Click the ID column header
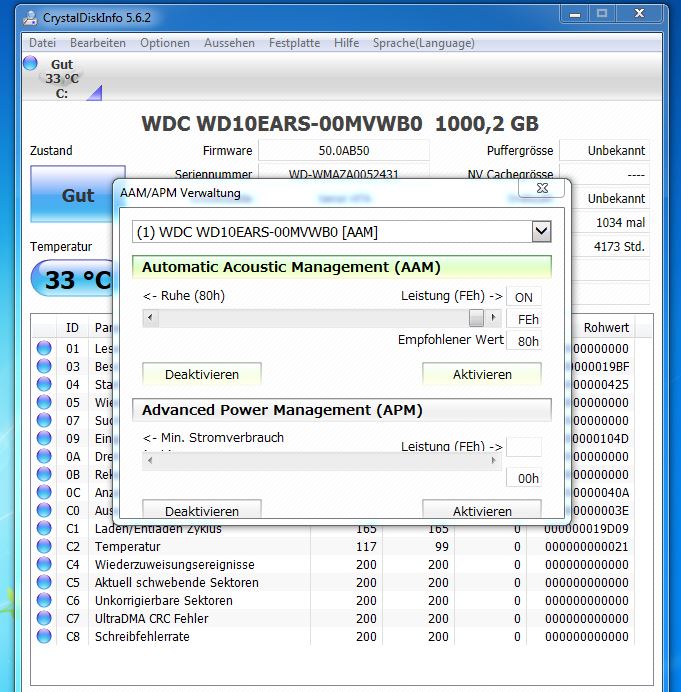Screen dimensions: 681x692 coord(72,327)
